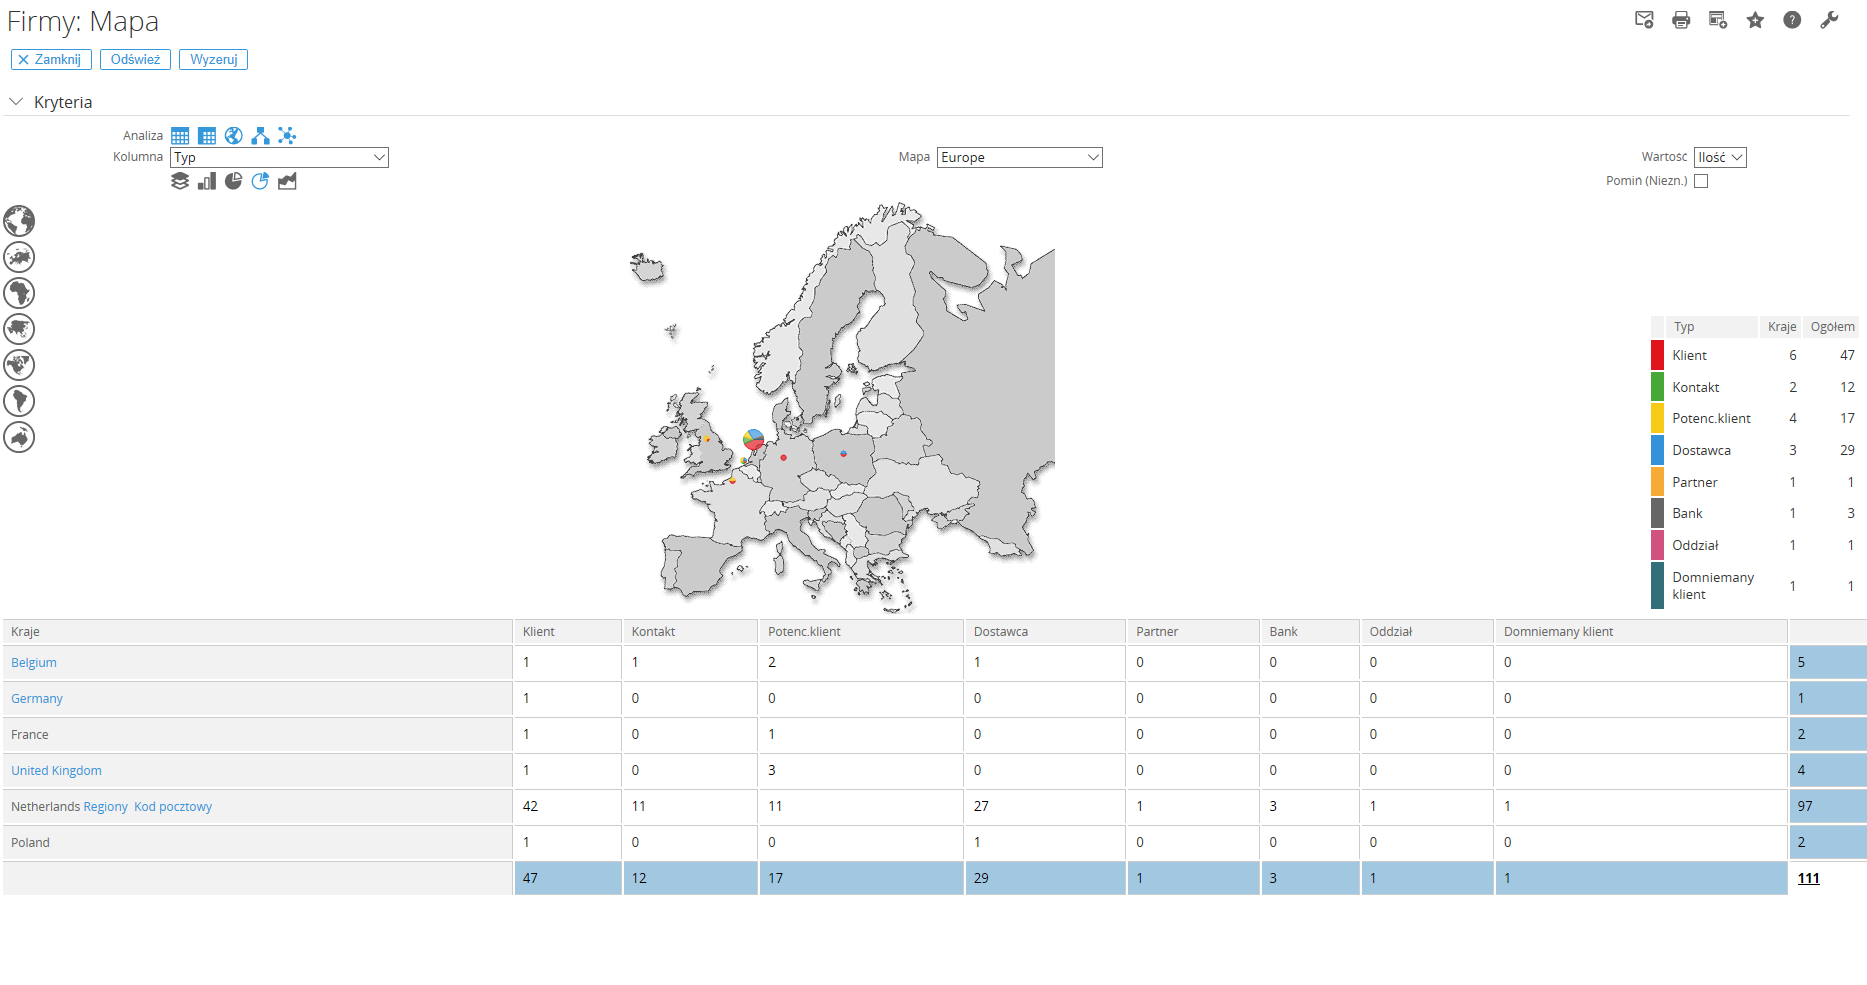
Task: Click the Kod pocztowy link for Netherlands
Action: (x=173, y=807)
